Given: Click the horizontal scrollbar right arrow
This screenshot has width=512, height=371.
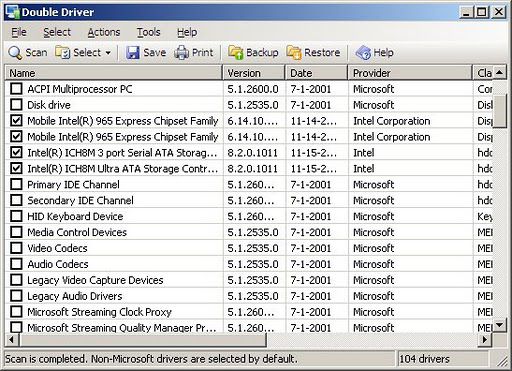Looking at the screenshot, I should 485,340.
